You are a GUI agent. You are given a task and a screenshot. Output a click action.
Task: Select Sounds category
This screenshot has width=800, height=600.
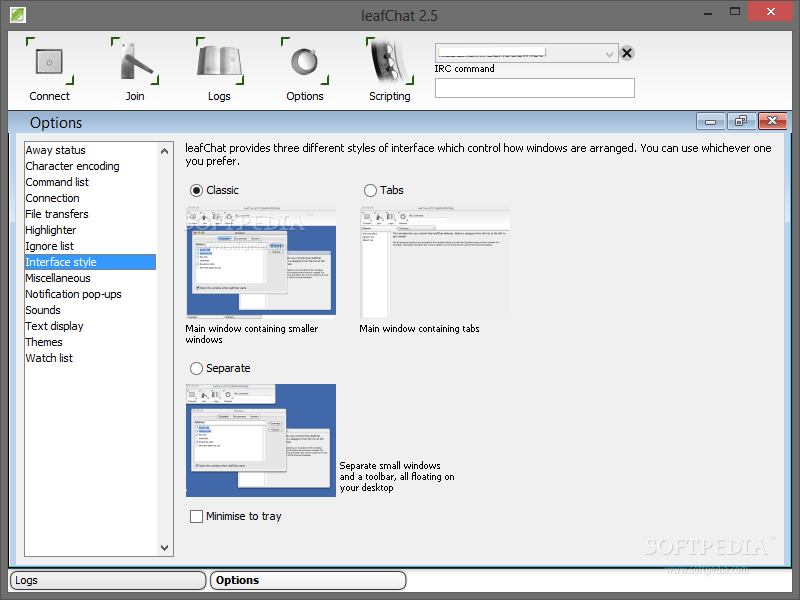(90, 310)
